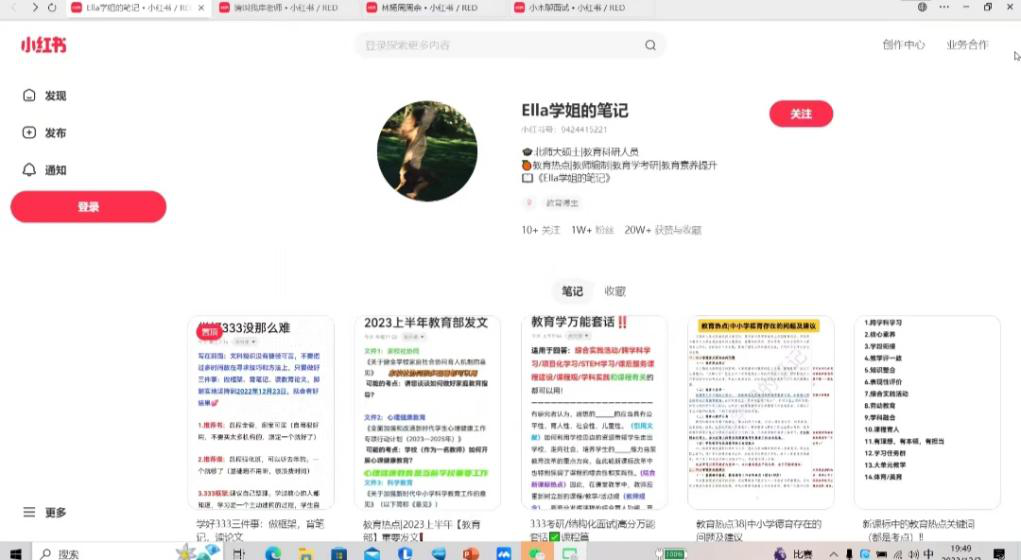Open the 教育学万能套话 note thumbnail
The width and height of the screenshot is (1021, 560).
tap(594, 412)
